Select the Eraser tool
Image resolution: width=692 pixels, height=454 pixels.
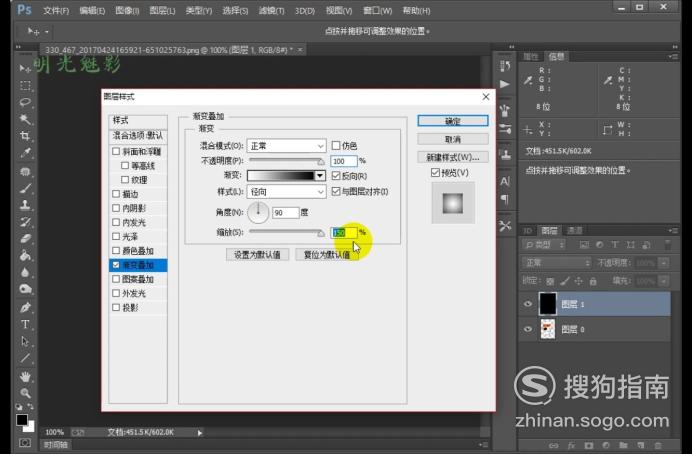pos(25,238)
